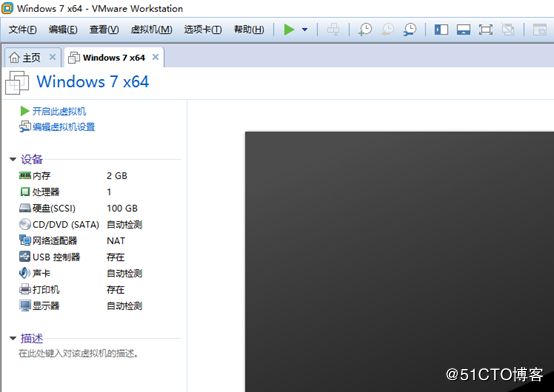
Task: Open the snapshot manager icon
Action: click(410, 30)
